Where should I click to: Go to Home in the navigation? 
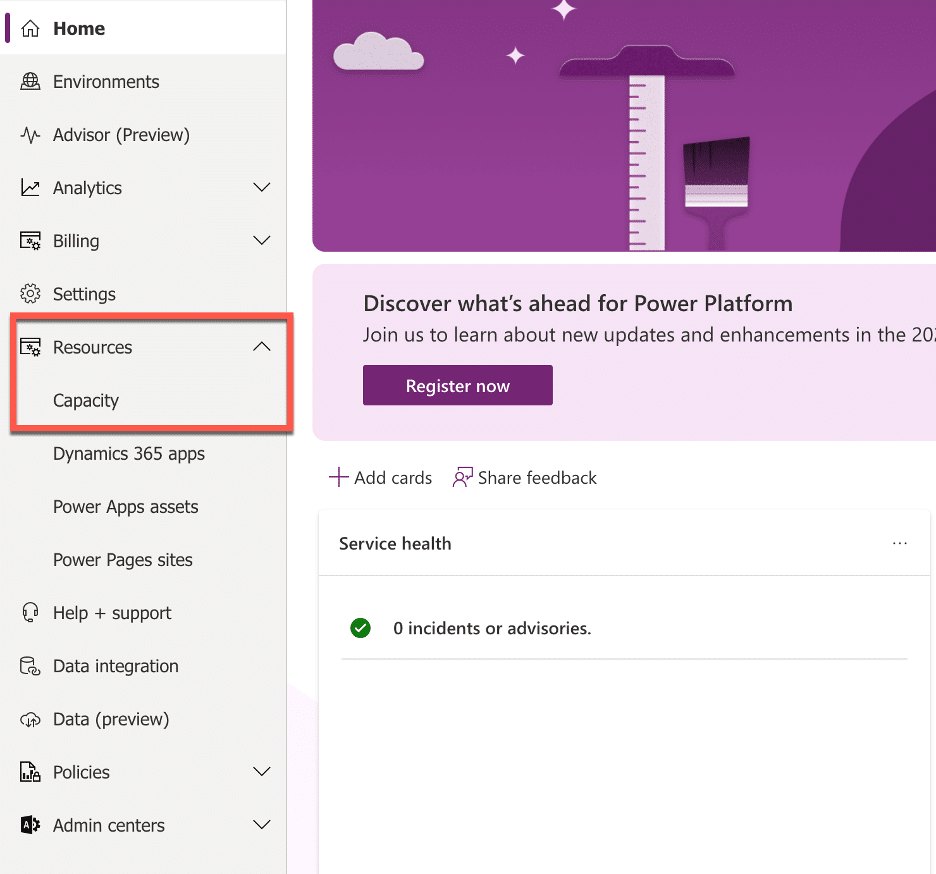[x=143, y=29]
